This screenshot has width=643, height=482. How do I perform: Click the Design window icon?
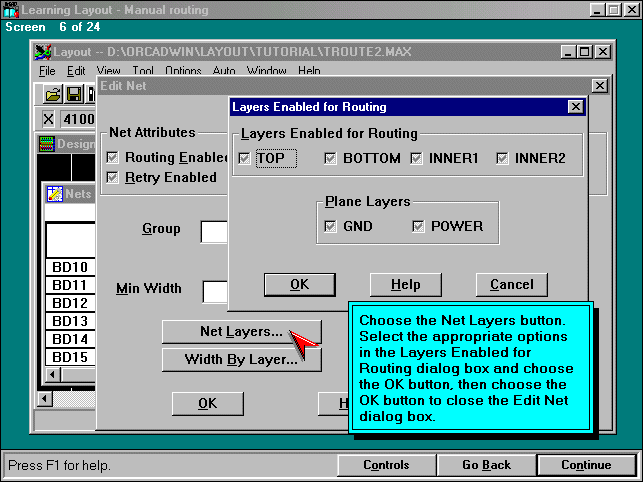click(46, 144)
